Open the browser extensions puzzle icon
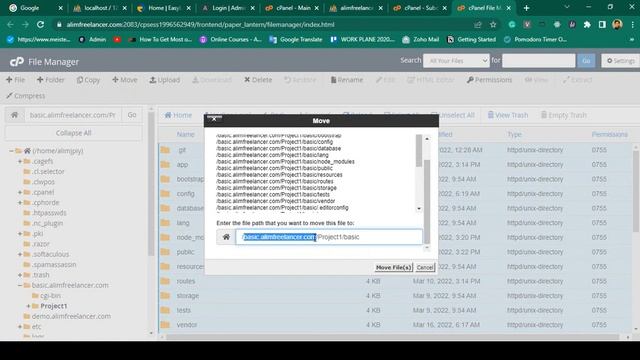This screenshot has width=640, height=360. (x=587, y=24)
